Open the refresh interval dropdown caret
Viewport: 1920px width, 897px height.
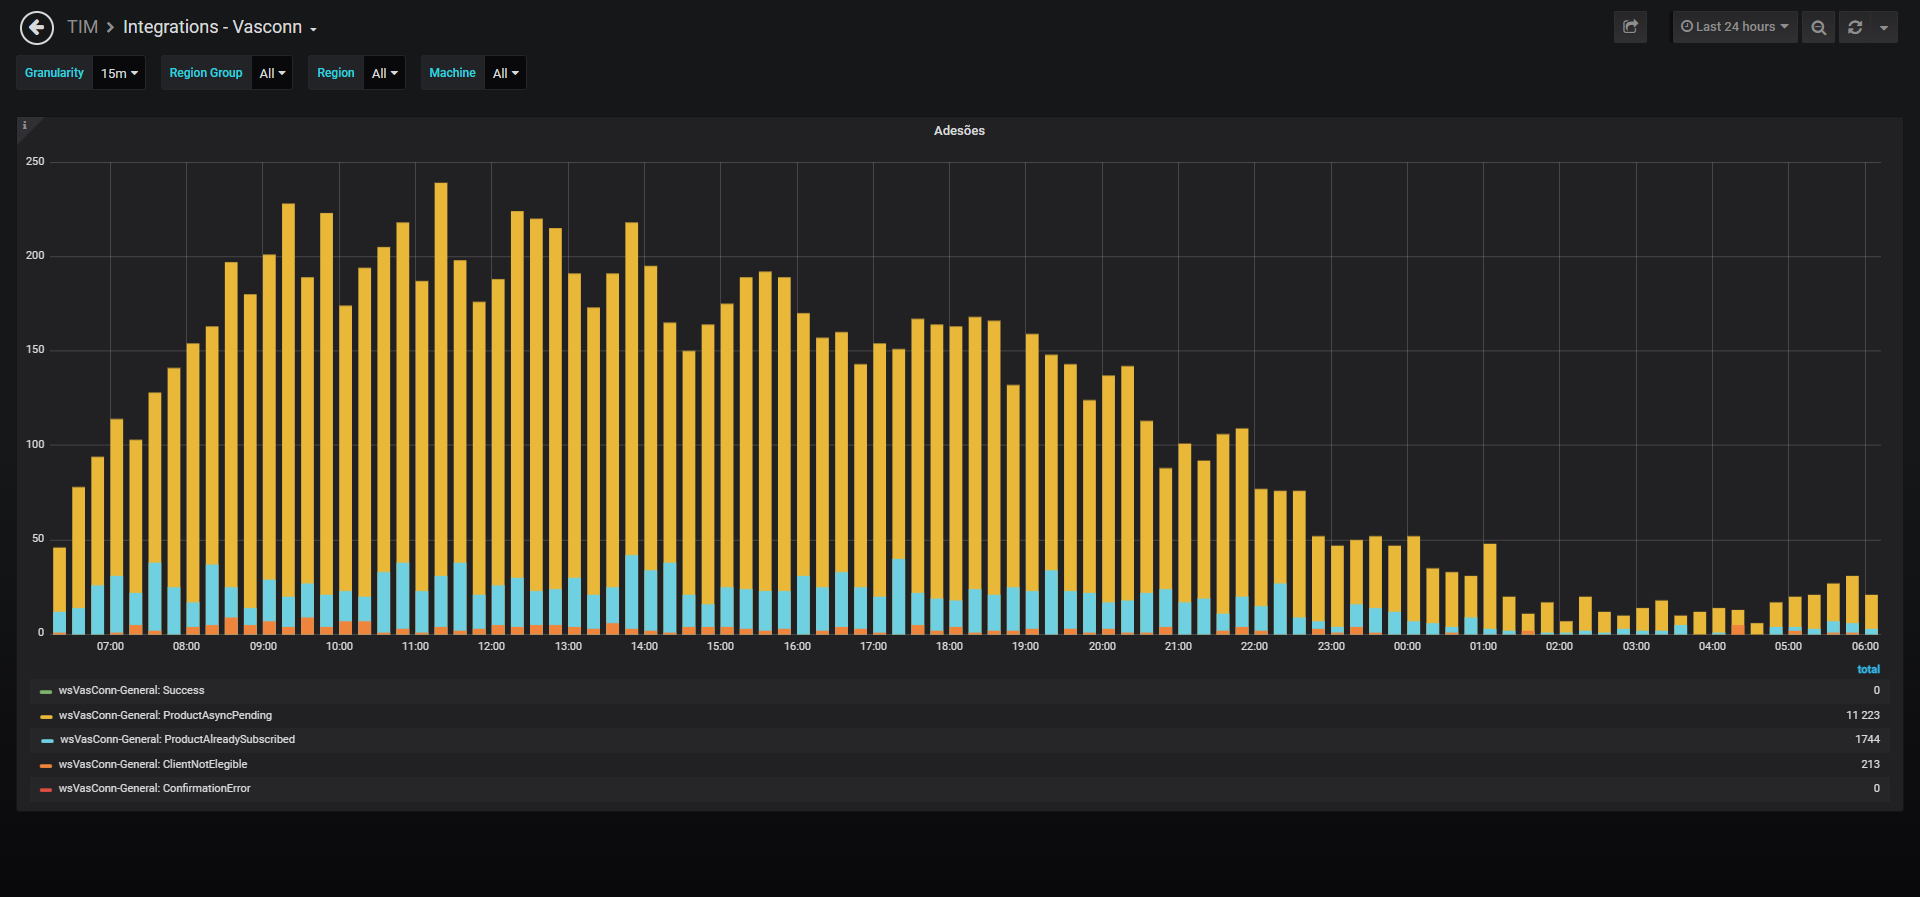point(1884,27)
